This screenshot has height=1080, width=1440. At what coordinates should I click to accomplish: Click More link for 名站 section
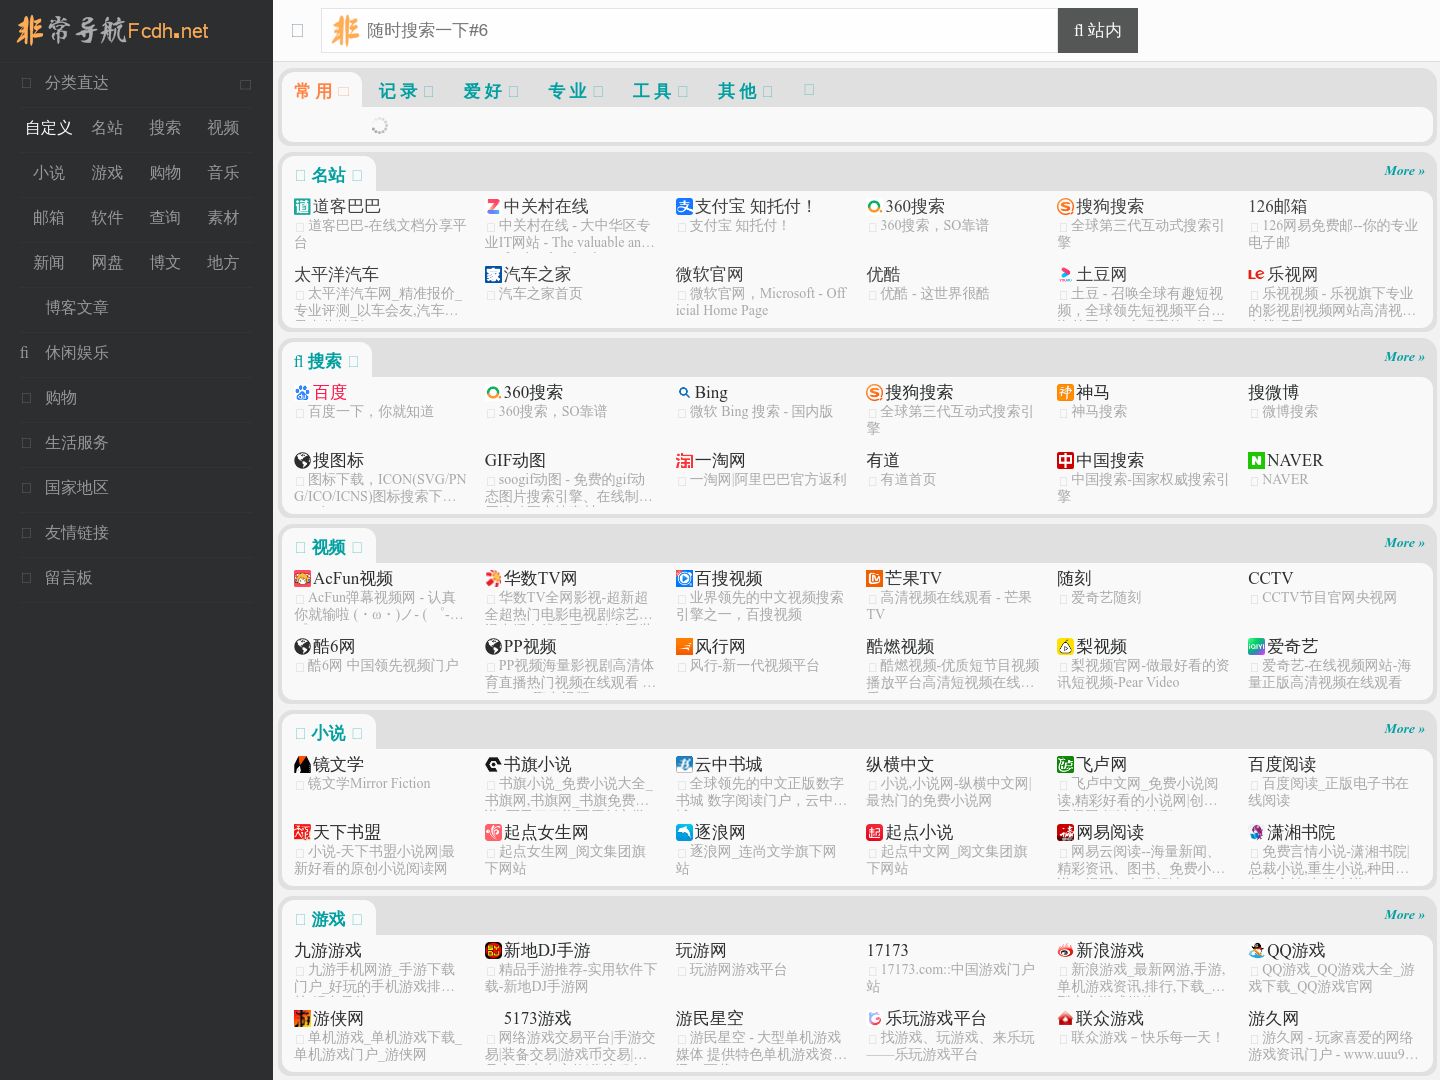click(x=1404, y=171)
